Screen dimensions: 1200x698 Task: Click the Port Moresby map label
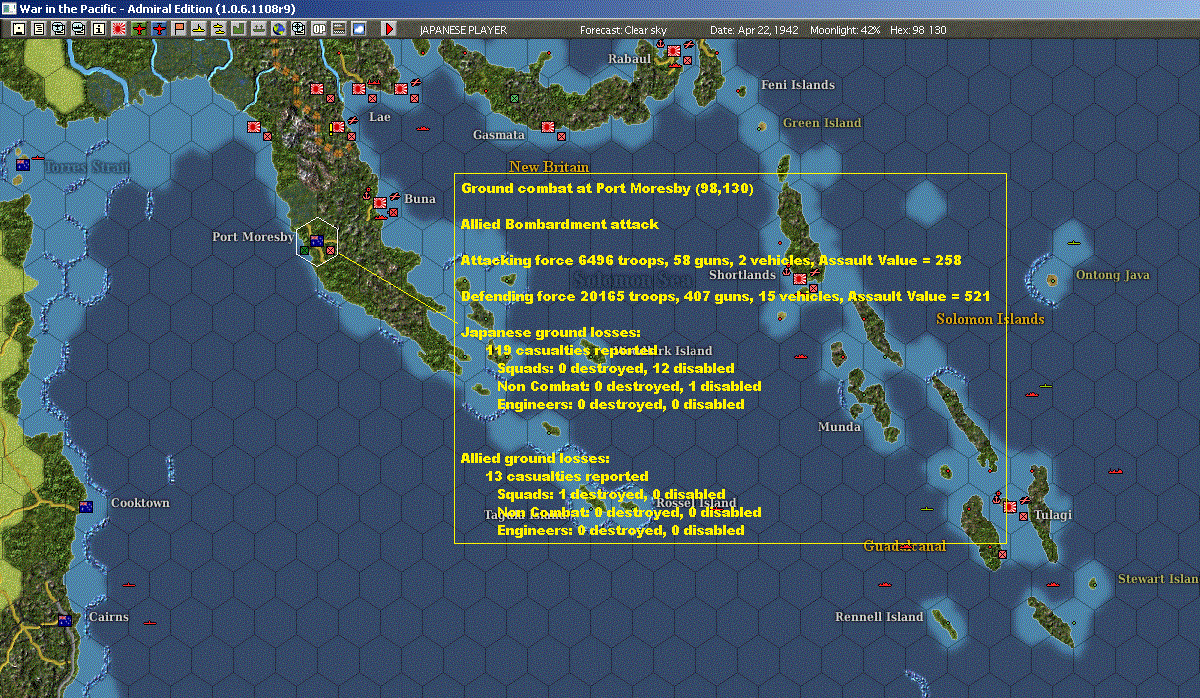click(253, 237)
